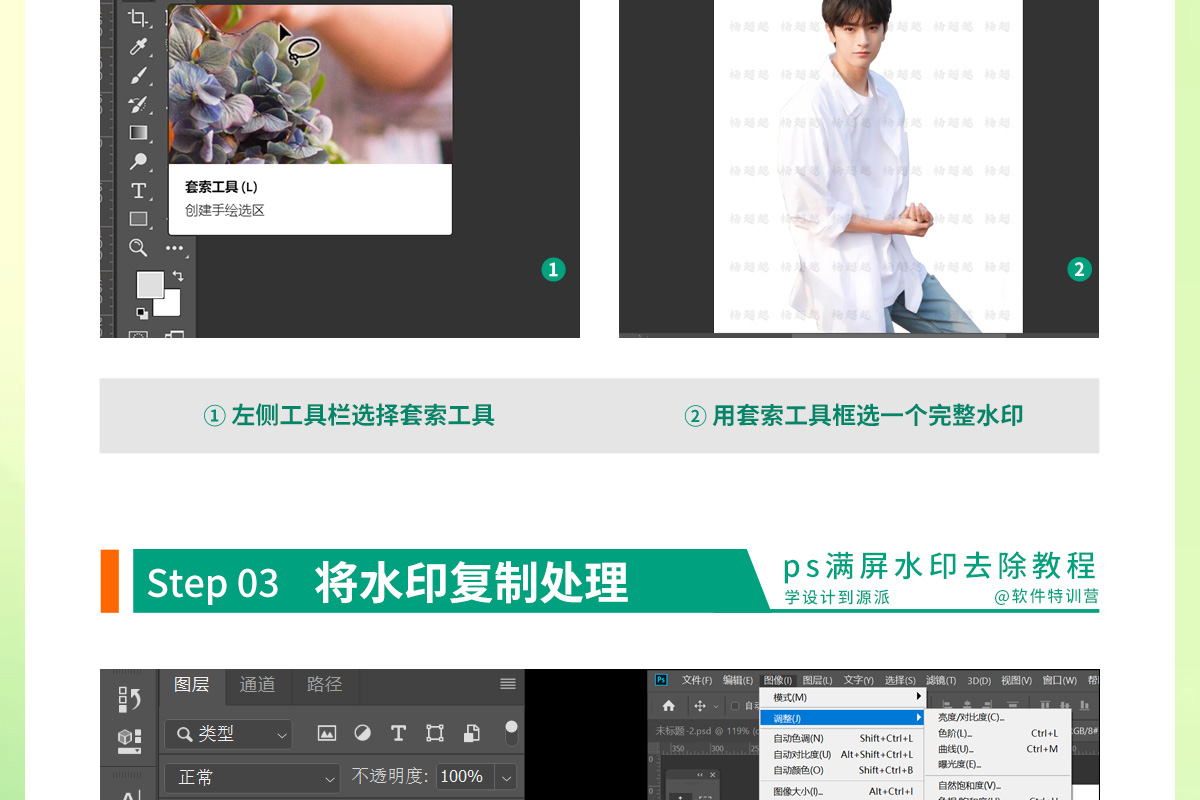Filter layers by pixel layer icon

(327, 733)
